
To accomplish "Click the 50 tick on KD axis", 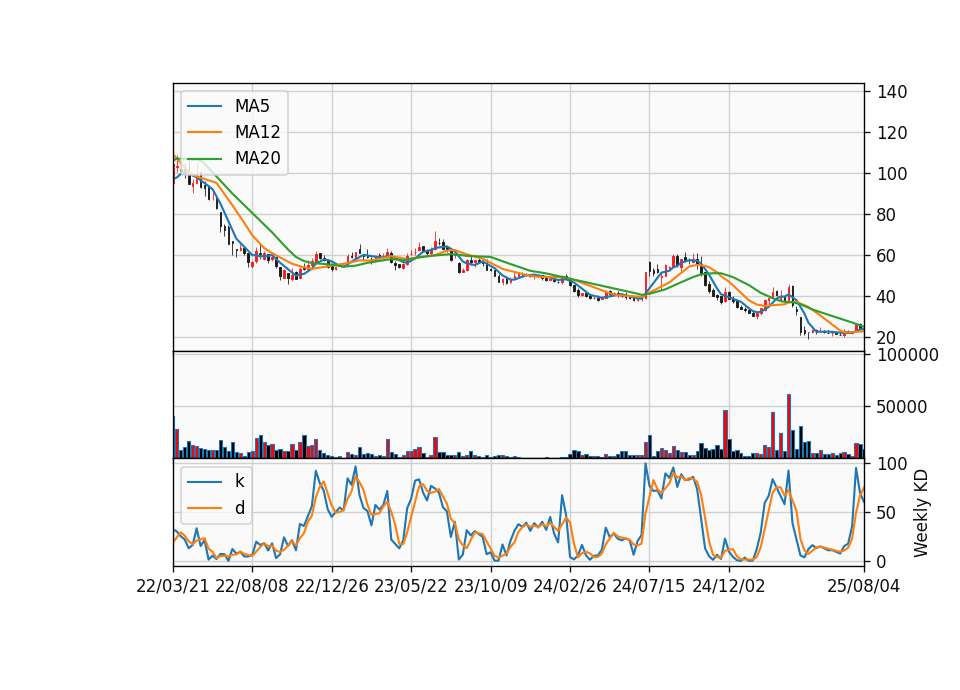I will pyautogui.click(x=887, y=513).
